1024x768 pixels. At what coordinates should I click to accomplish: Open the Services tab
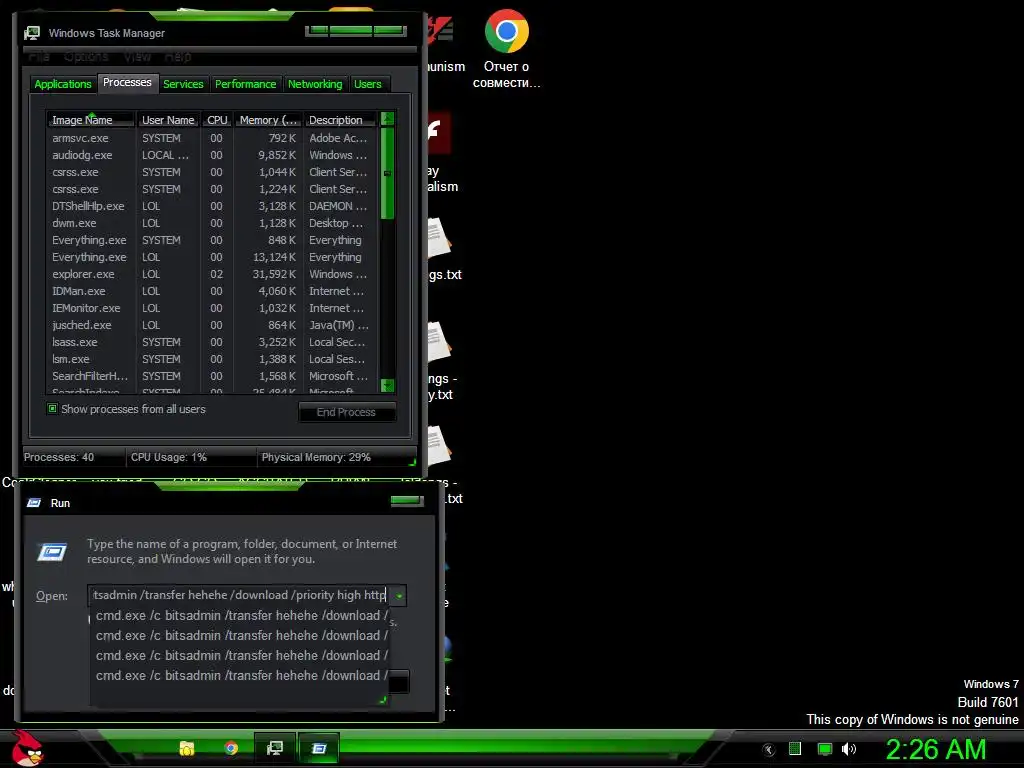(x=183, y=84)
